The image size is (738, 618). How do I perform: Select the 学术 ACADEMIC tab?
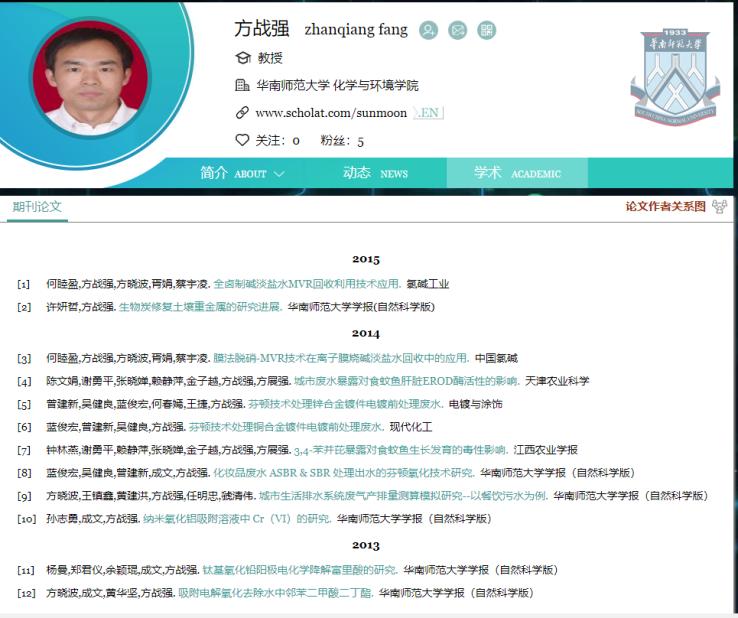[x=517, y=173]
